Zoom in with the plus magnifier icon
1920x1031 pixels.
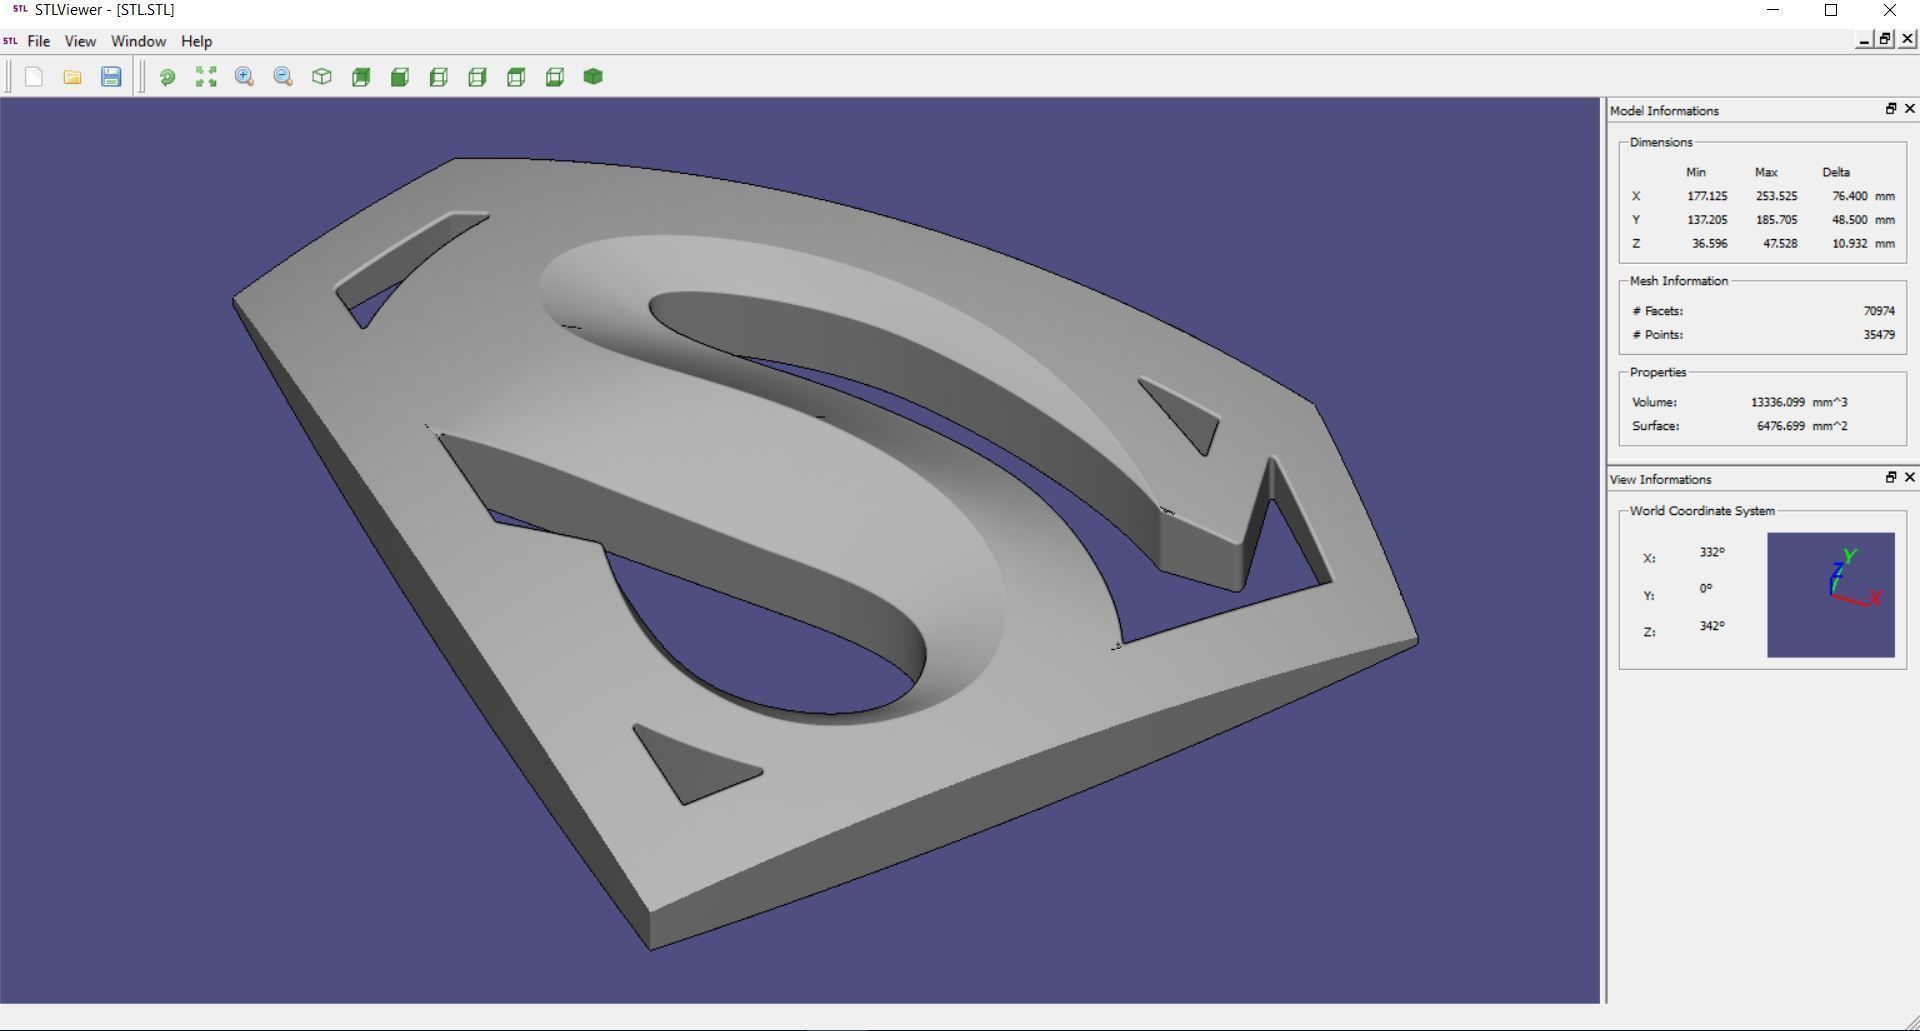click(244, 77)
